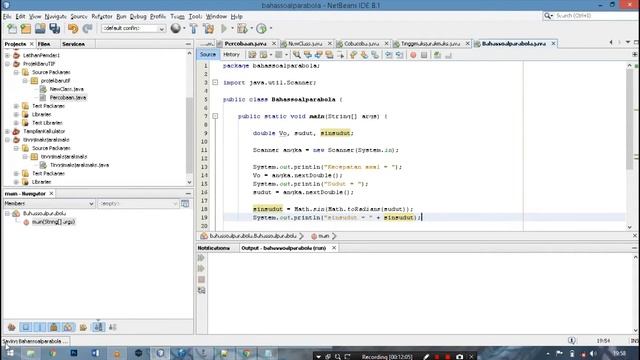Click the globe browser icon in toolbar
This screenshot has width=640, height=360.
coord(176,29)
